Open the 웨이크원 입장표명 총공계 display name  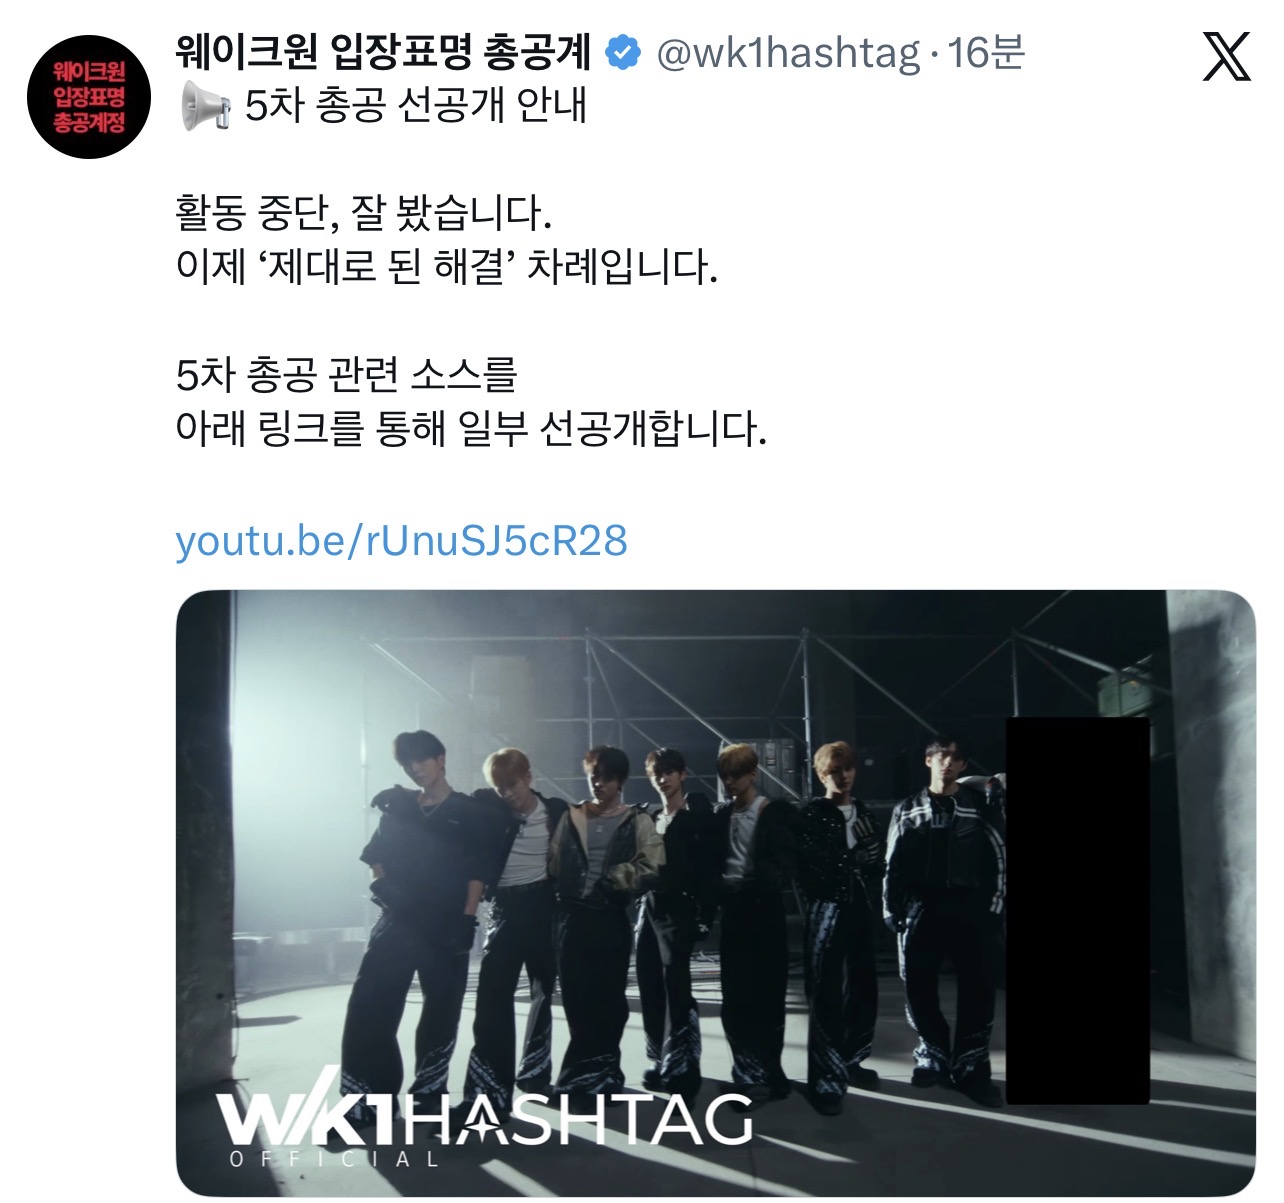[x=383, y=52]
